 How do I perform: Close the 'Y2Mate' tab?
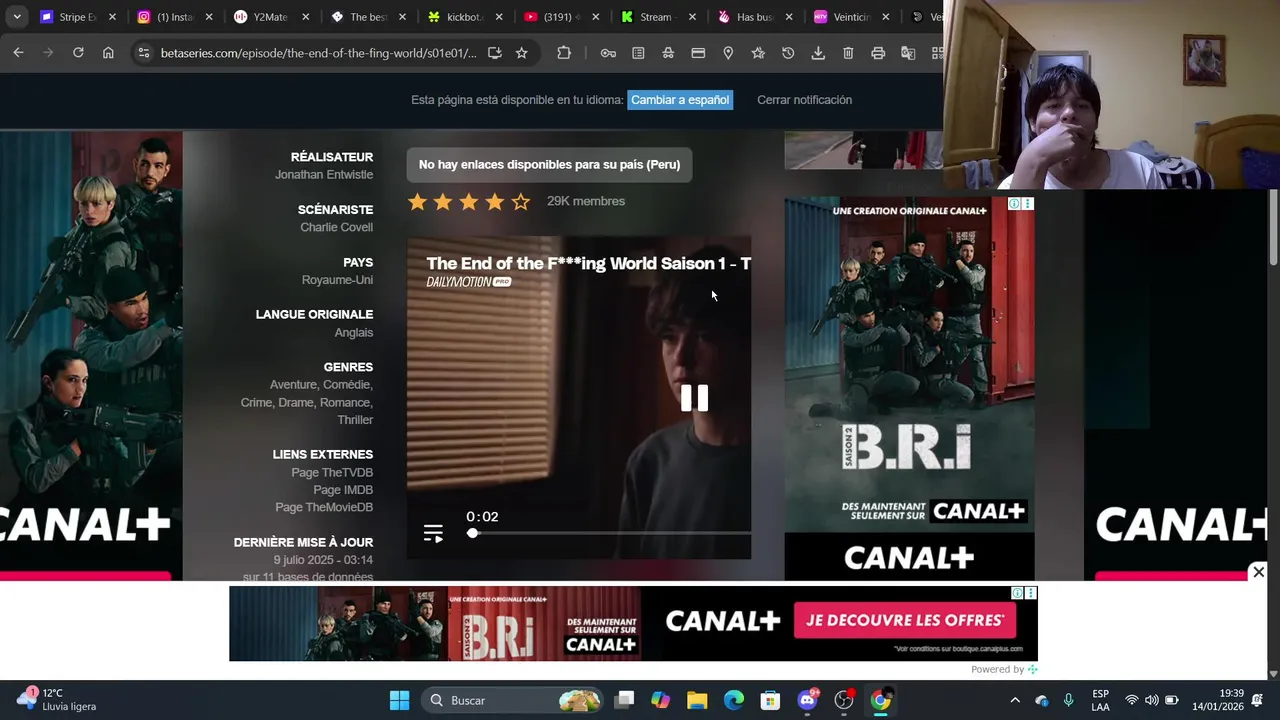306,17
